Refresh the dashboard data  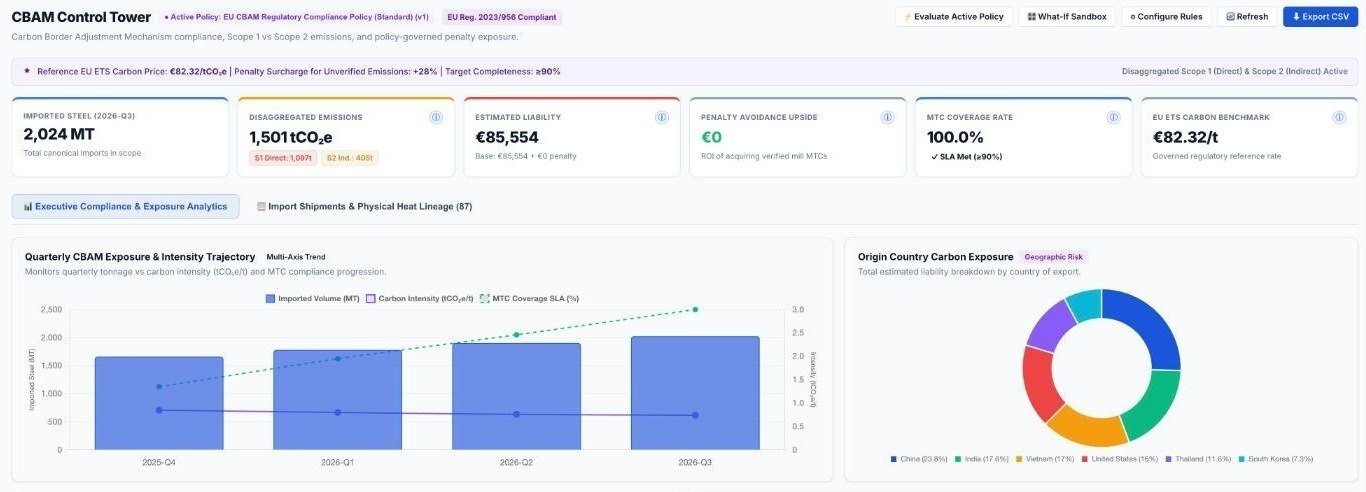(x=1247, y=17)
